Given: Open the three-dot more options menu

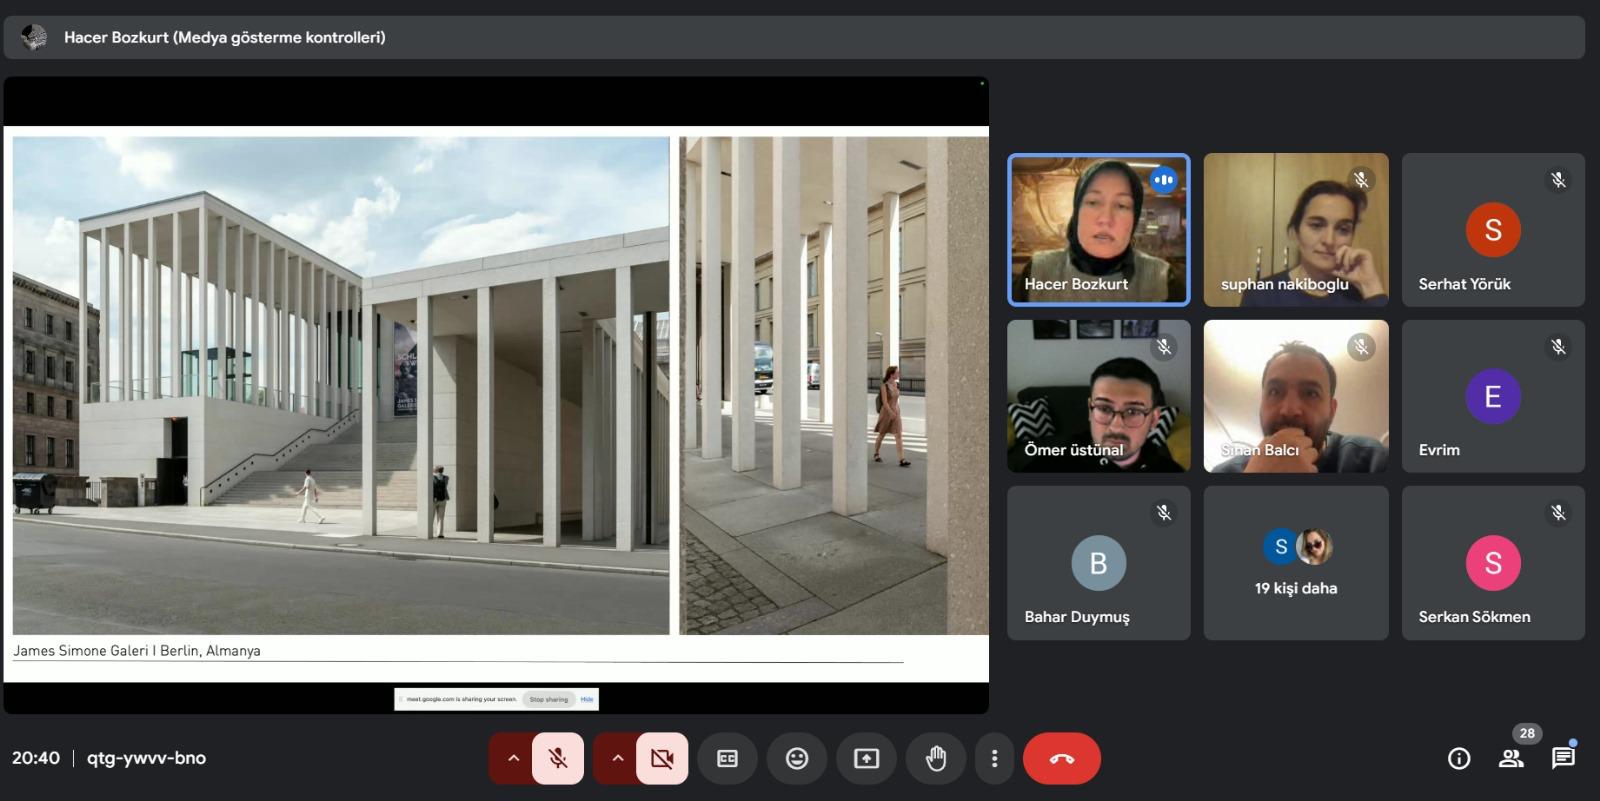Looking at the screenshot, I should point(994,758).
